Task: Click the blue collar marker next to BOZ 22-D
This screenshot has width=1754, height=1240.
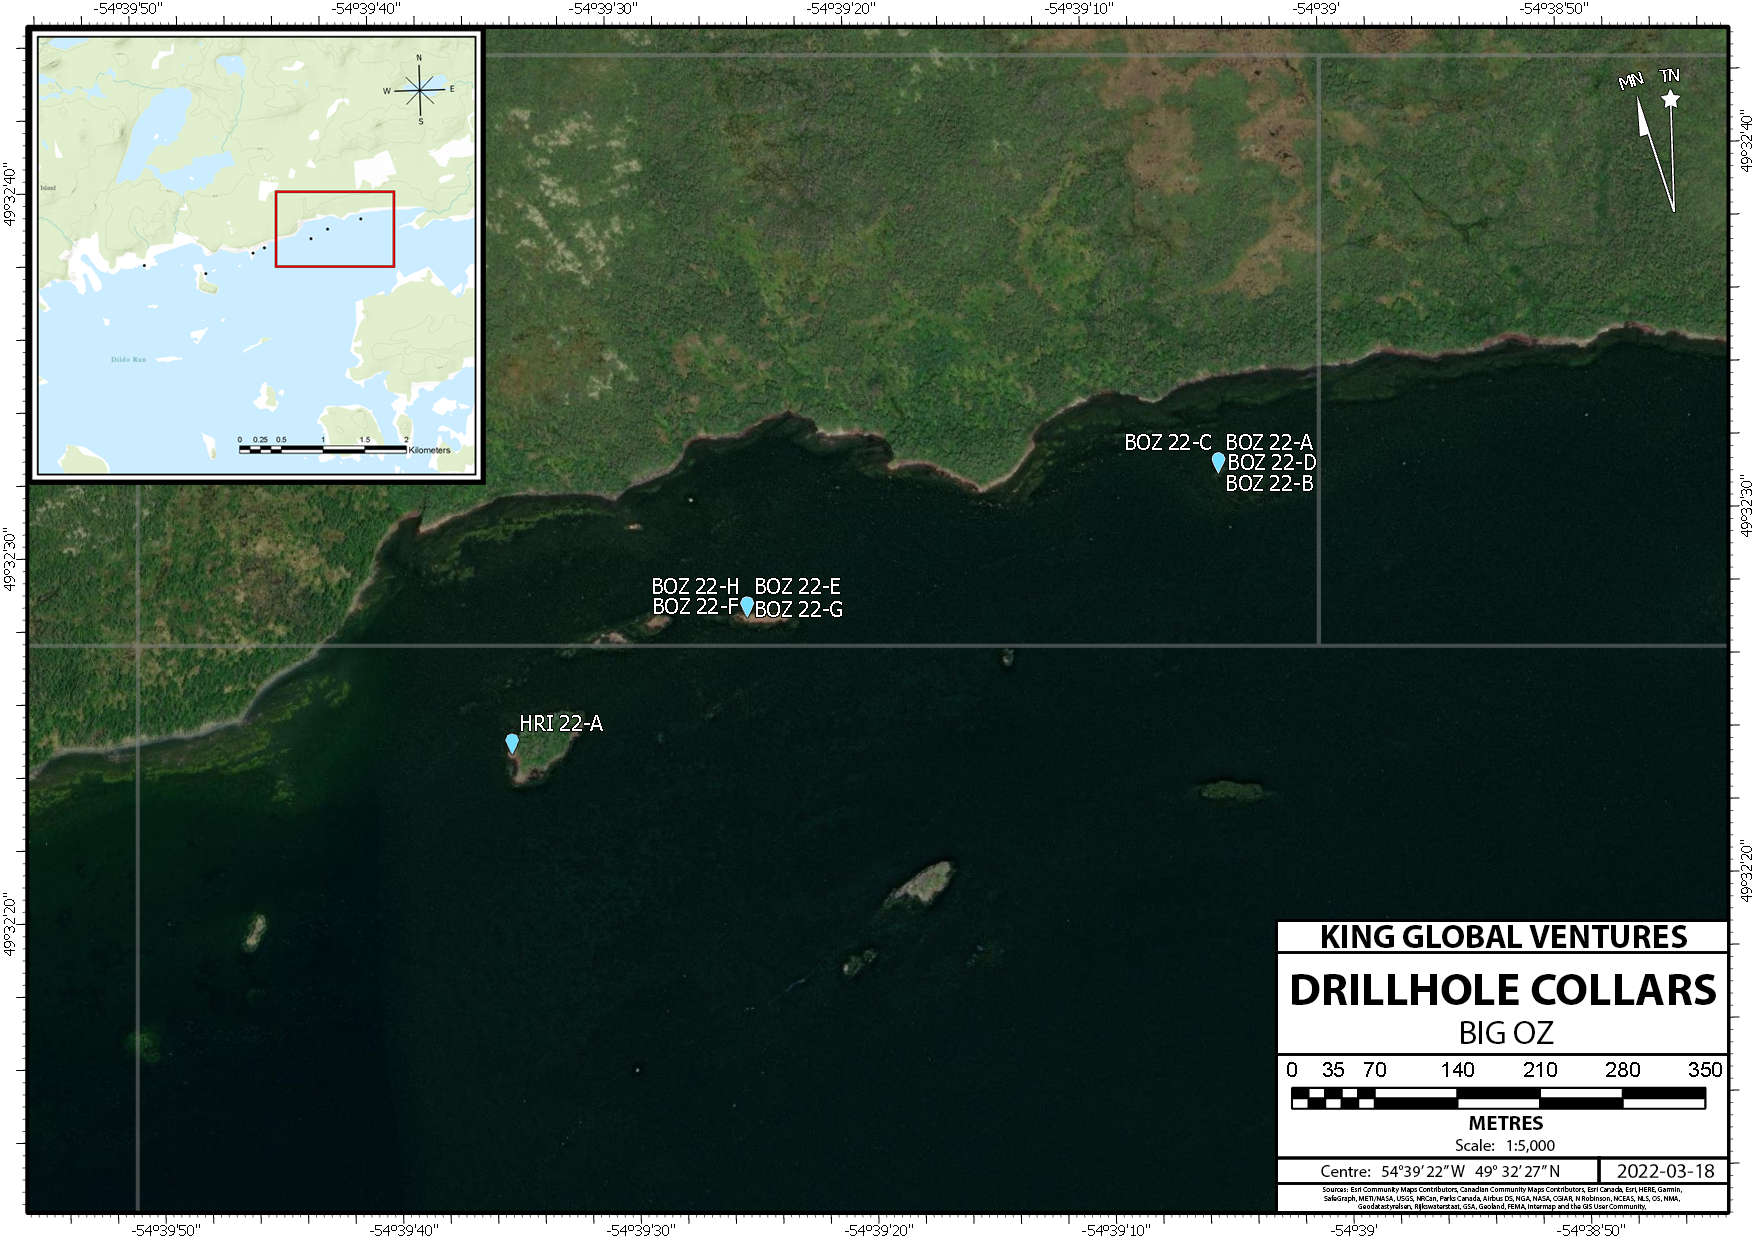Action: [1218, 462]
